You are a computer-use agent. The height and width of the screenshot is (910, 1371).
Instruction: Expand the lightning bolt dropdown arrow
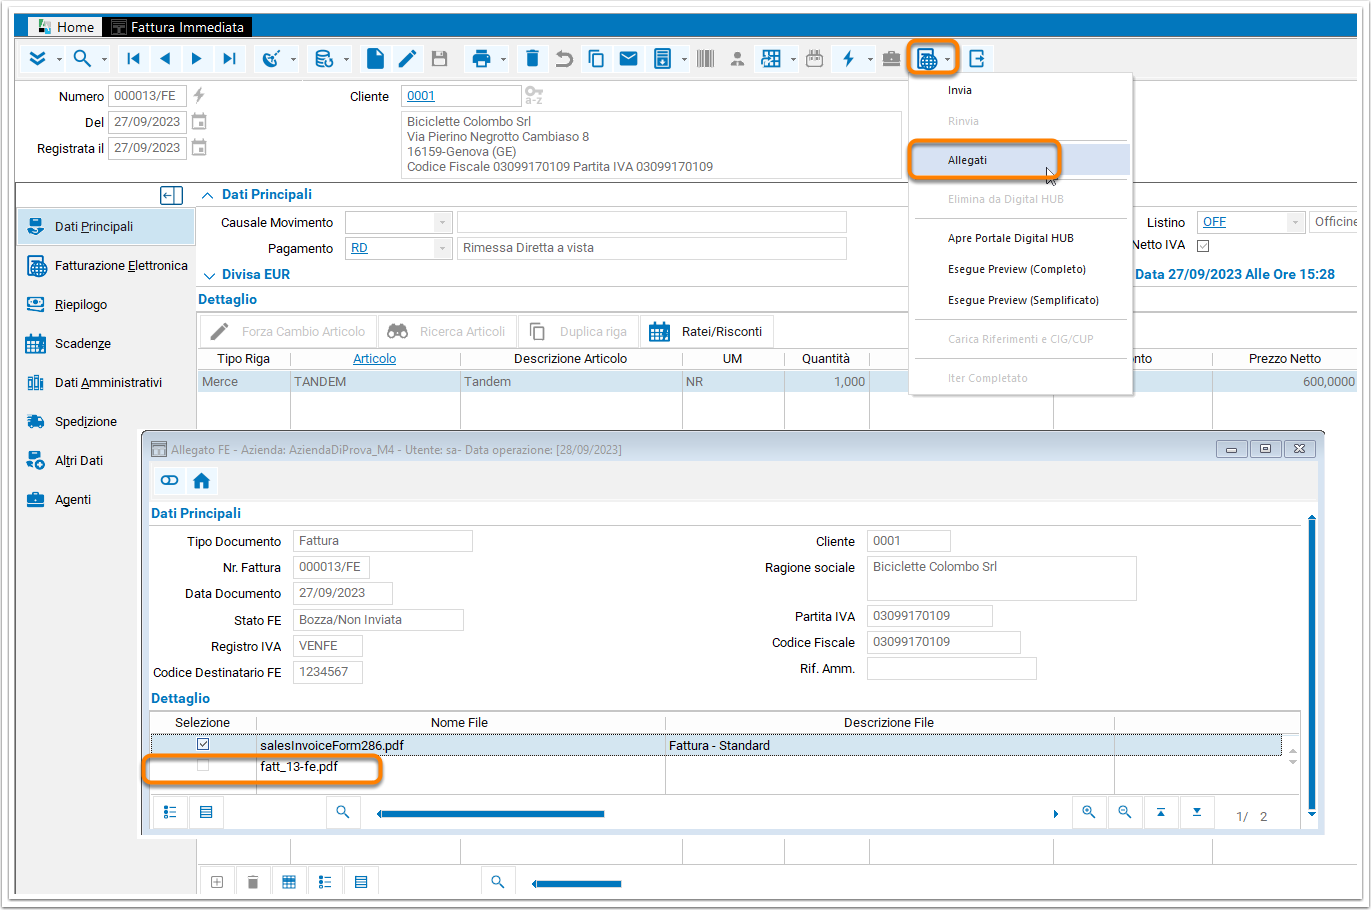tap(870, 60)
